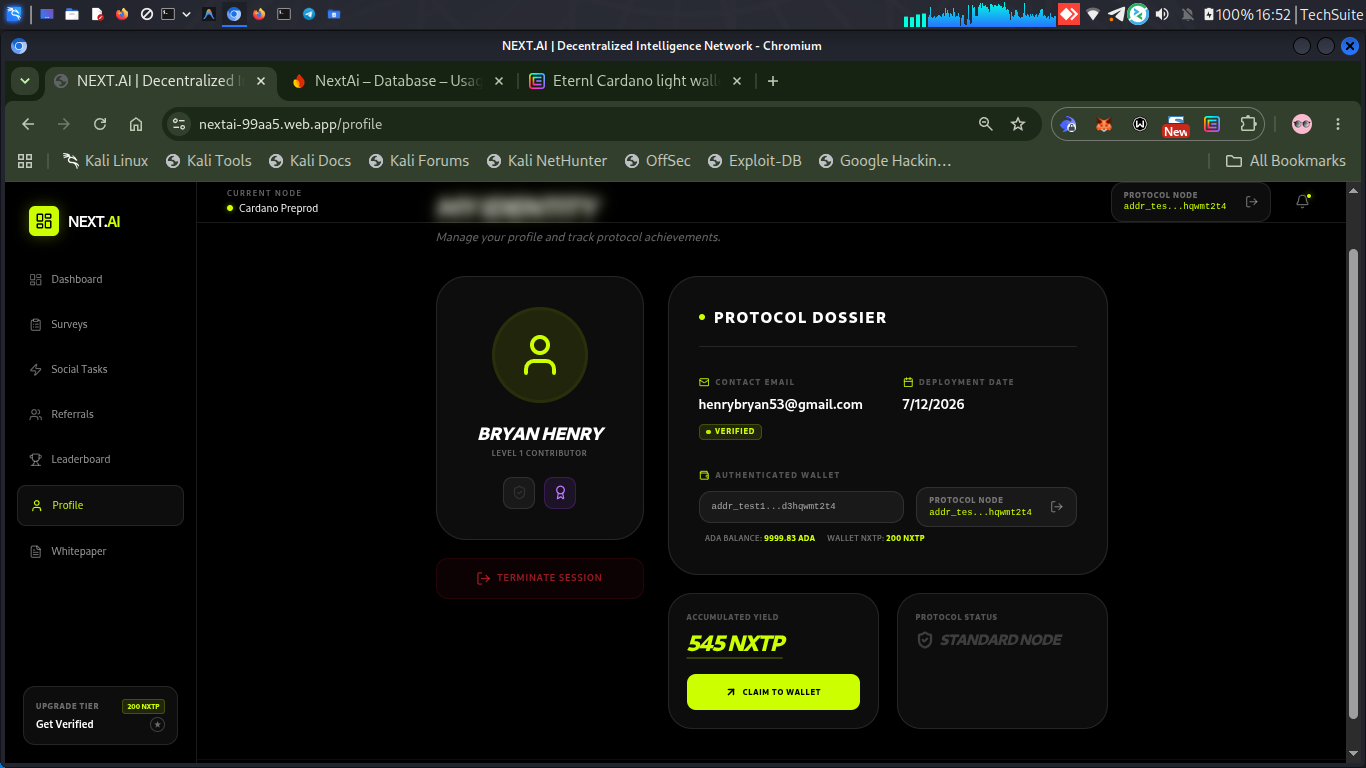Open the Kali applications menu icon
This screenshot has width=1366, height=768.
tap(13, 14)
